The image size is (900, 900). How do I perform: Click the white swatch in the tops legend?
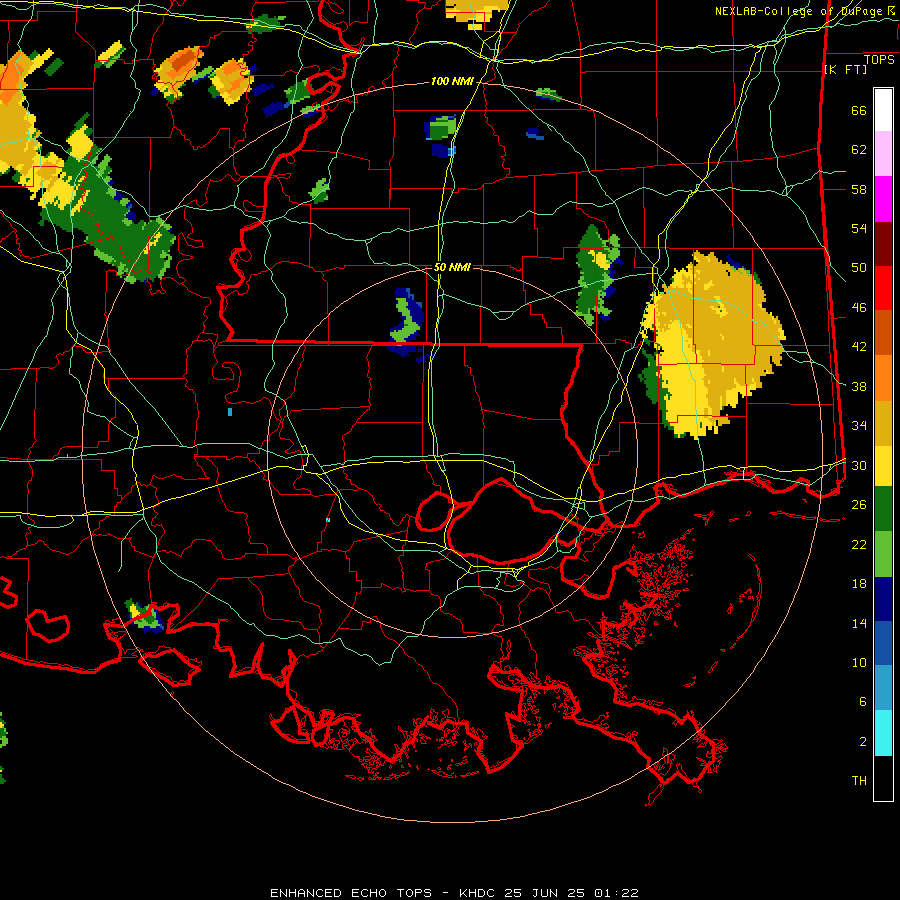point(883,110)
